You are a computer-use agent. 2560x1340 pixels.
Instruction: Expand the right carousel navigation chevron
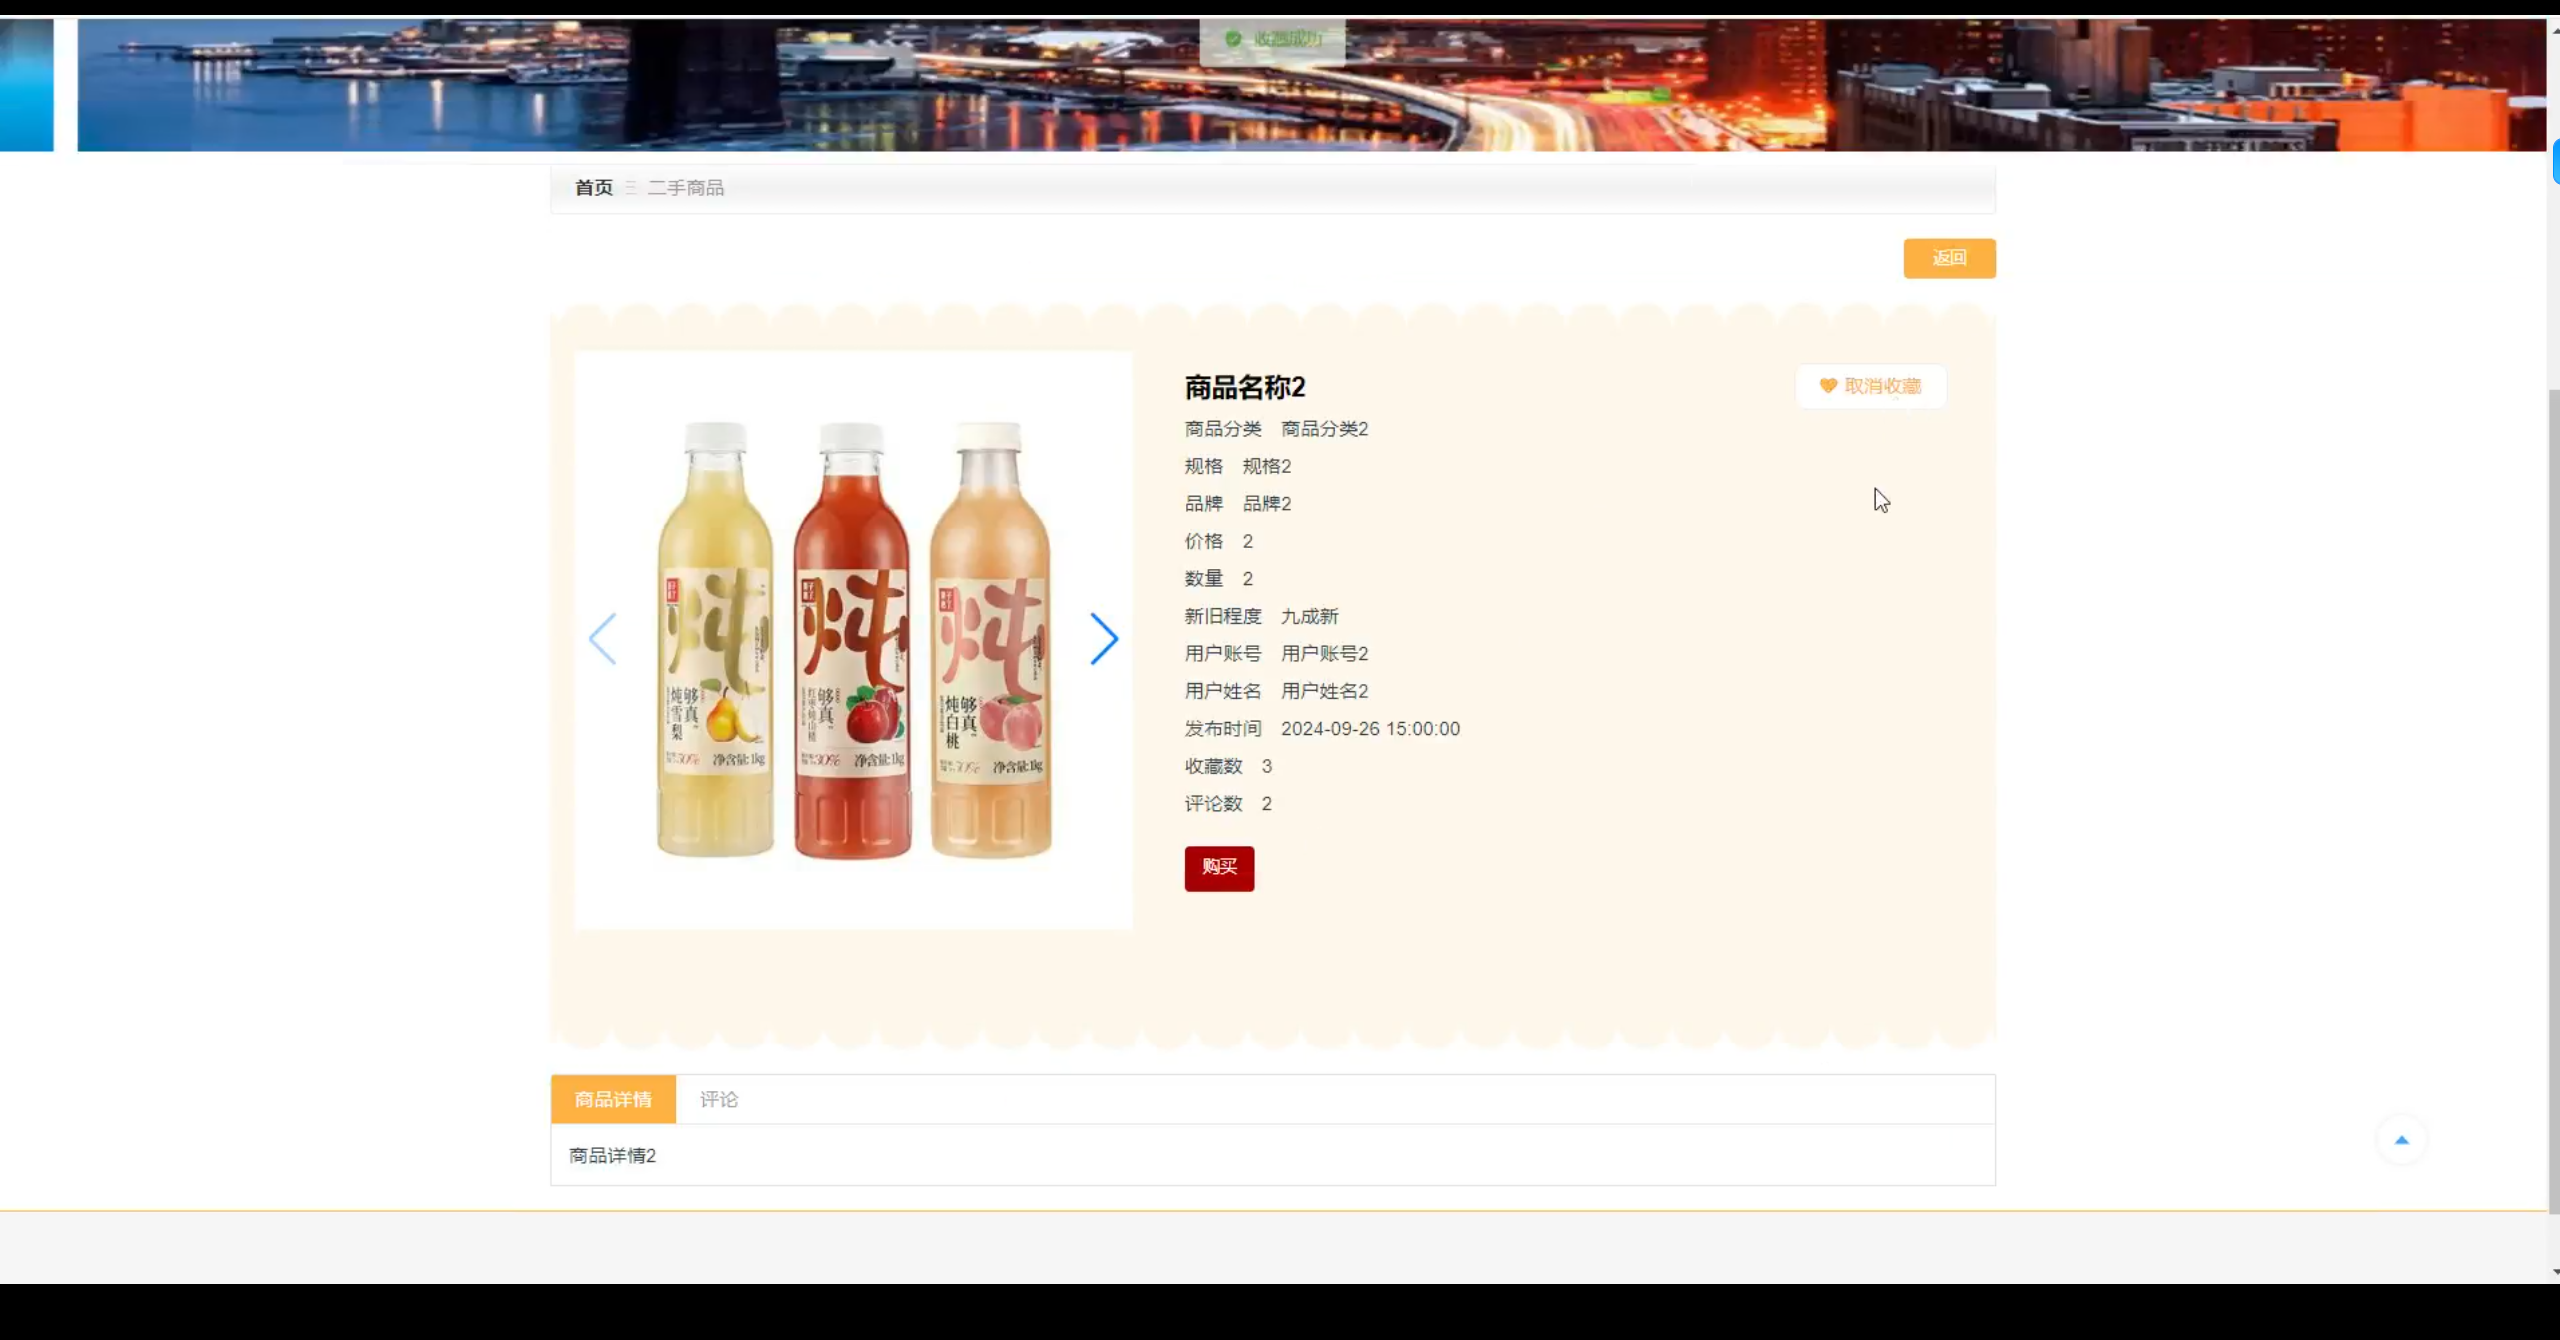click(1104, 638)
